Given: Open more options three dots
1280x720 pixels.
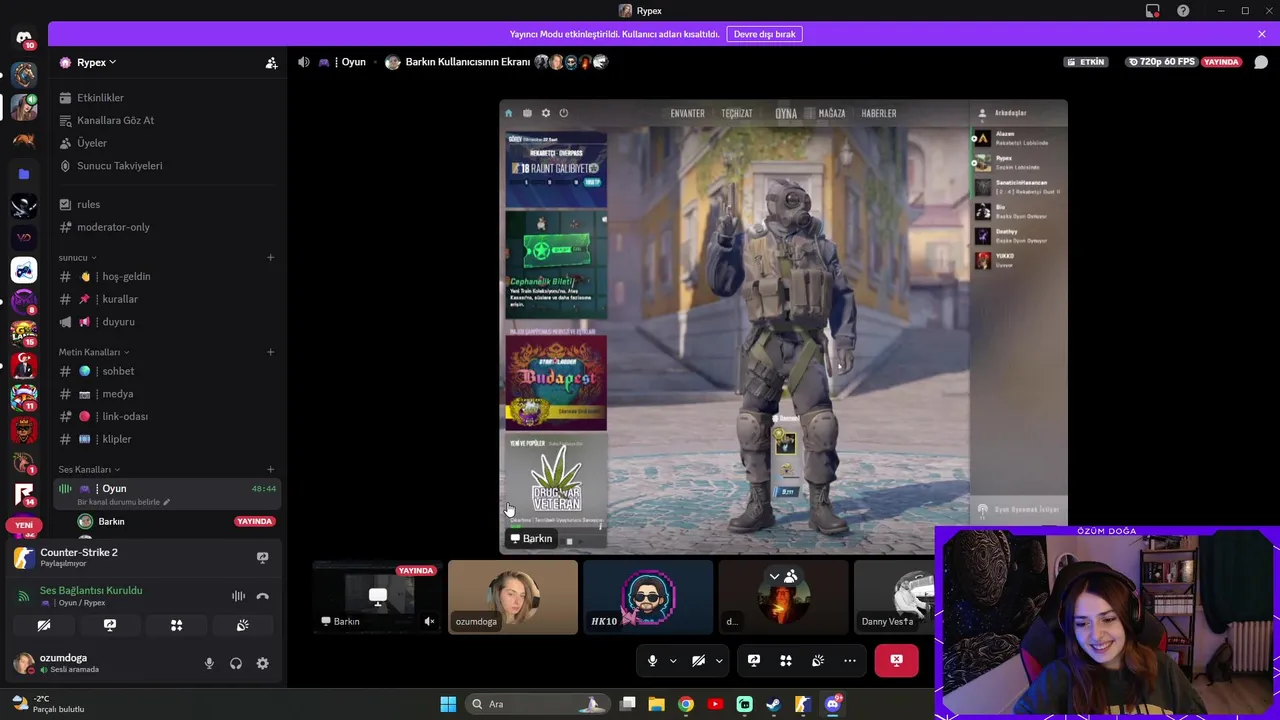Looking at the screenshot, I should (850, 660).
